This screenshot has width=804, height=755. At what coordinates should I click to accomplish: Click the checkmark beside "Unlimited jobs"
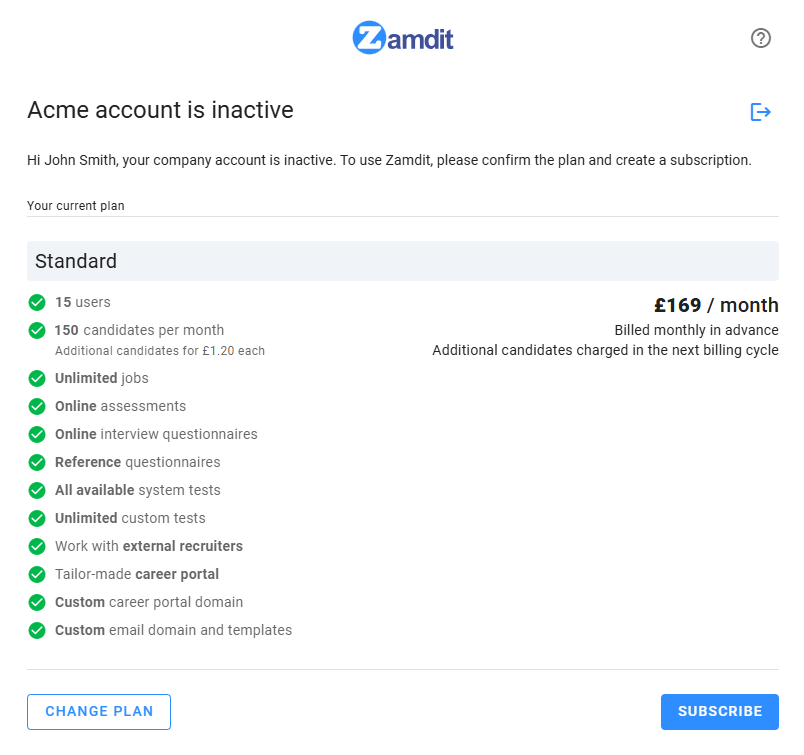coord(37,378)
